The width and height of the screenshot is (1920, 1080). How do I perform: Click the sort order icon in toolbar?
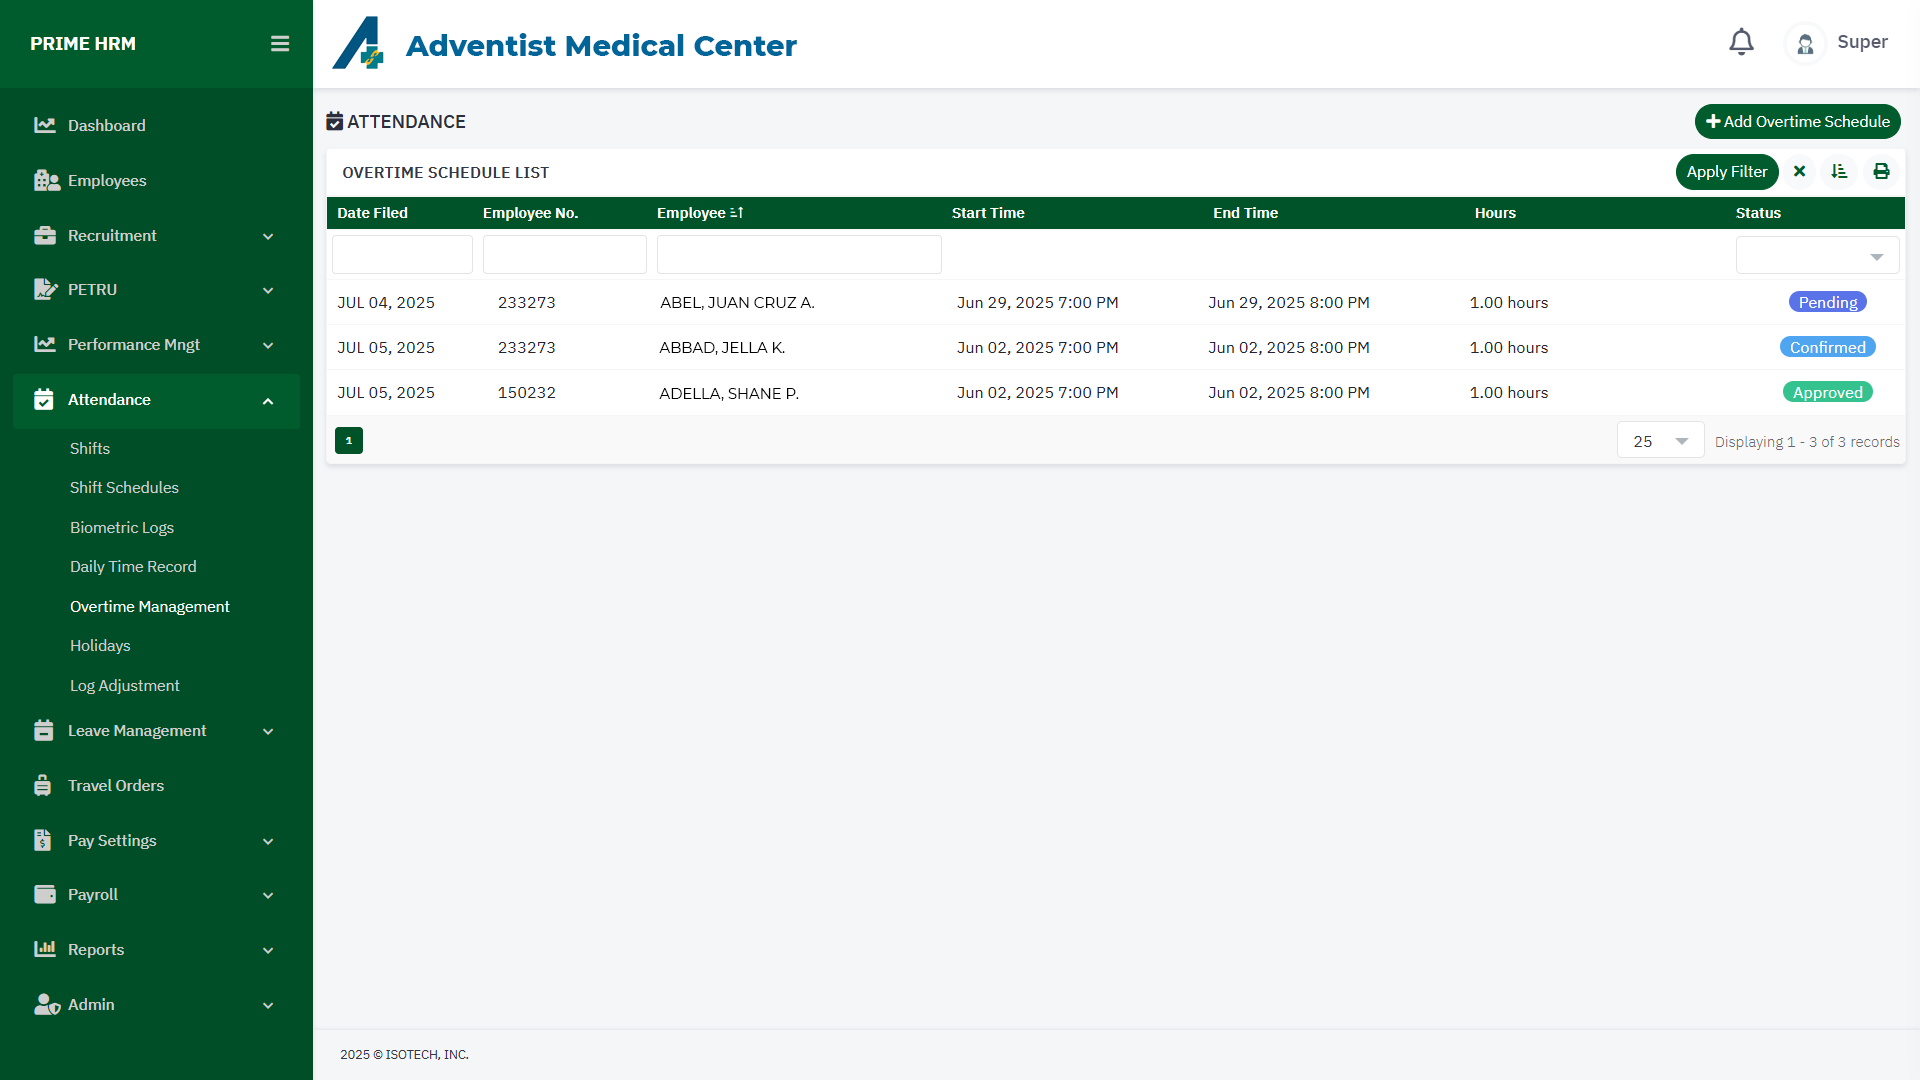pos(1839,172)
